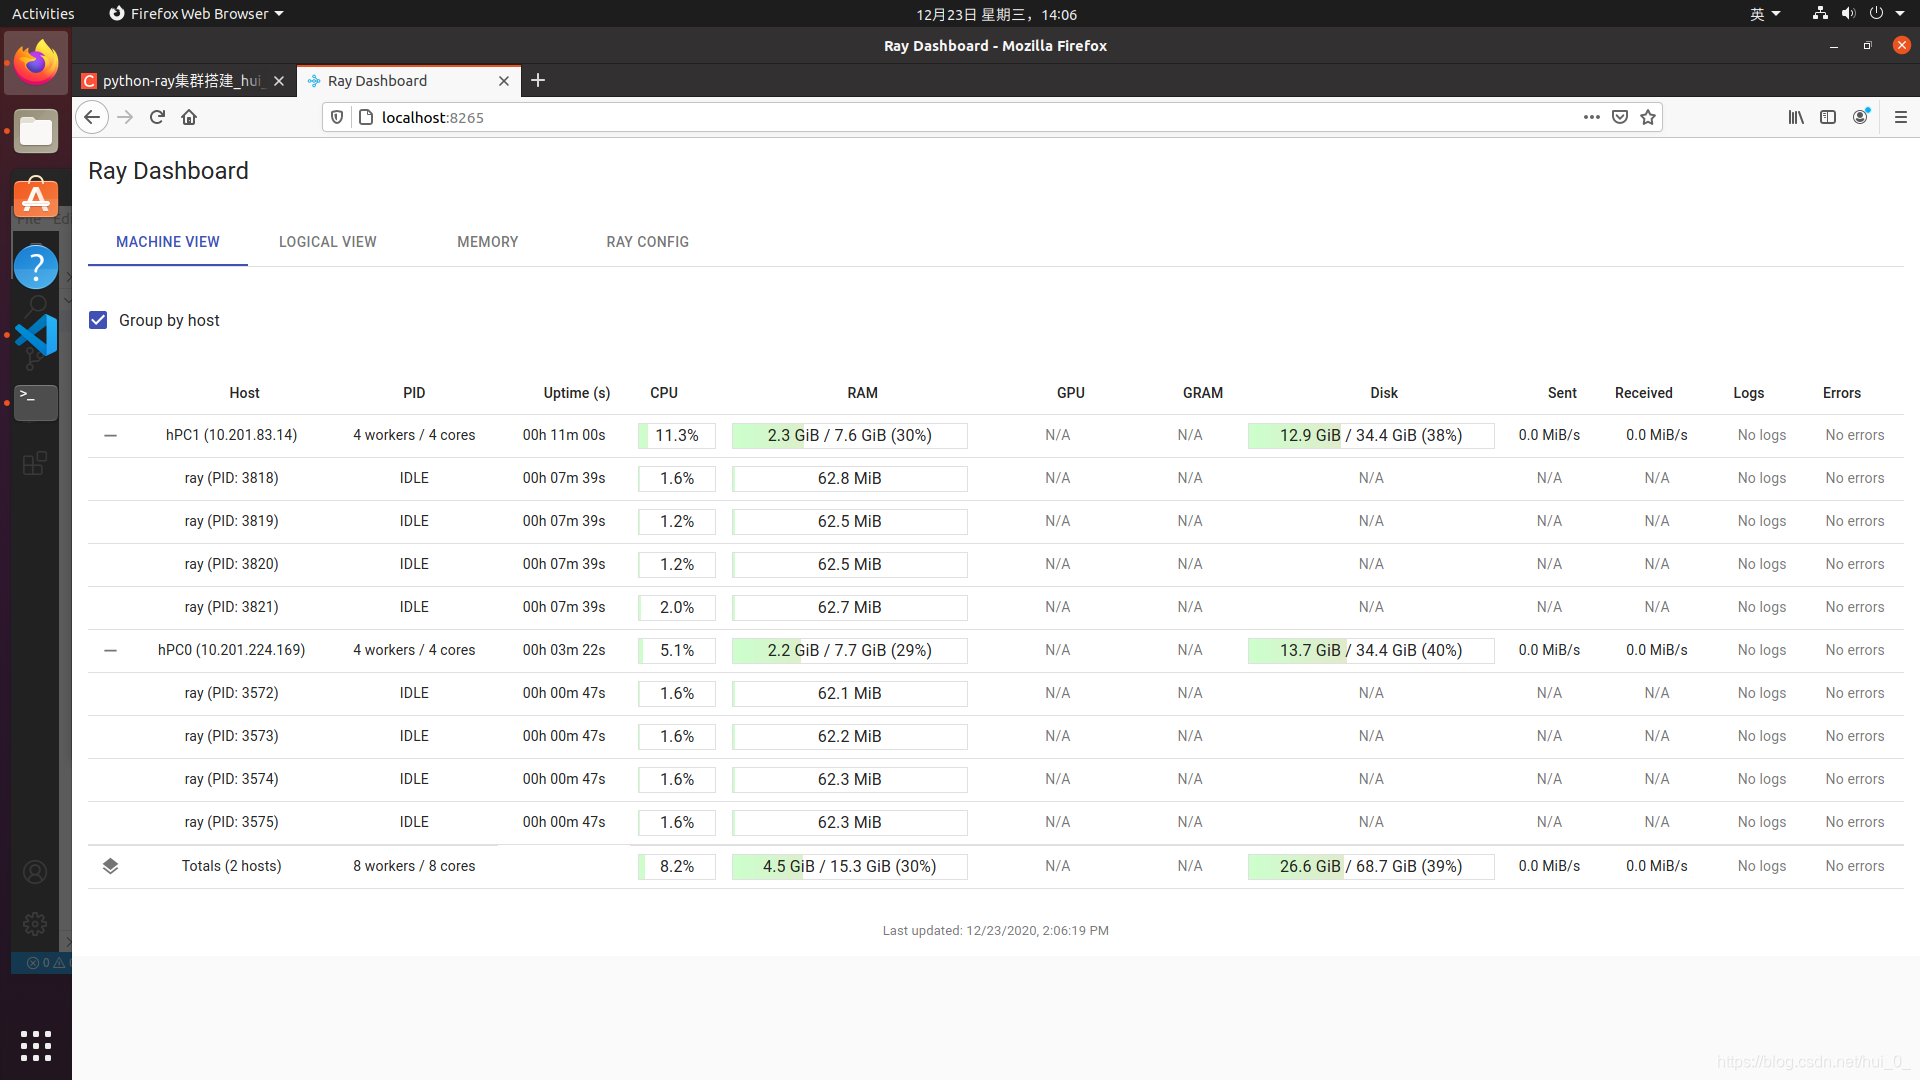1920x1080 pixels.
Task: Open the Firefox account icon
Action: 1861,117
